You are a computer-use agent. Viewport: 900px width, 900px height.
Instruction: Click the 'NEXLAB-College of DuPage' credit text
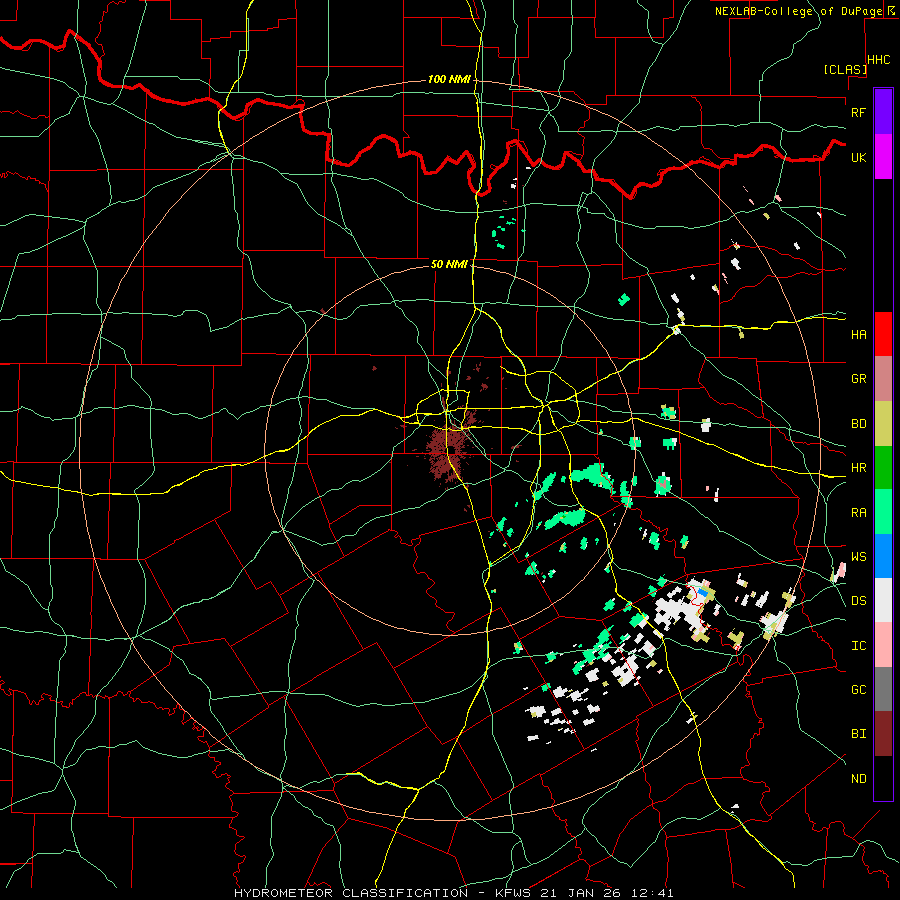[x=798, y=11]
